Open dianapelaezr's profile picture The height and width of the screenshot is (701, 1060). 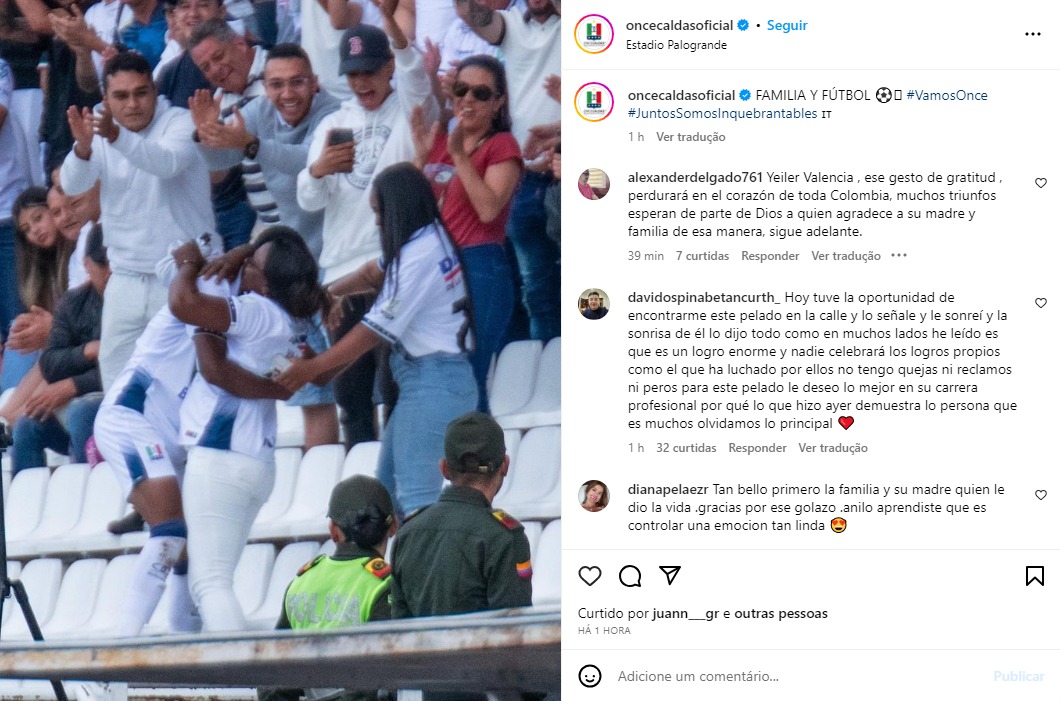[x=594, y=496]
